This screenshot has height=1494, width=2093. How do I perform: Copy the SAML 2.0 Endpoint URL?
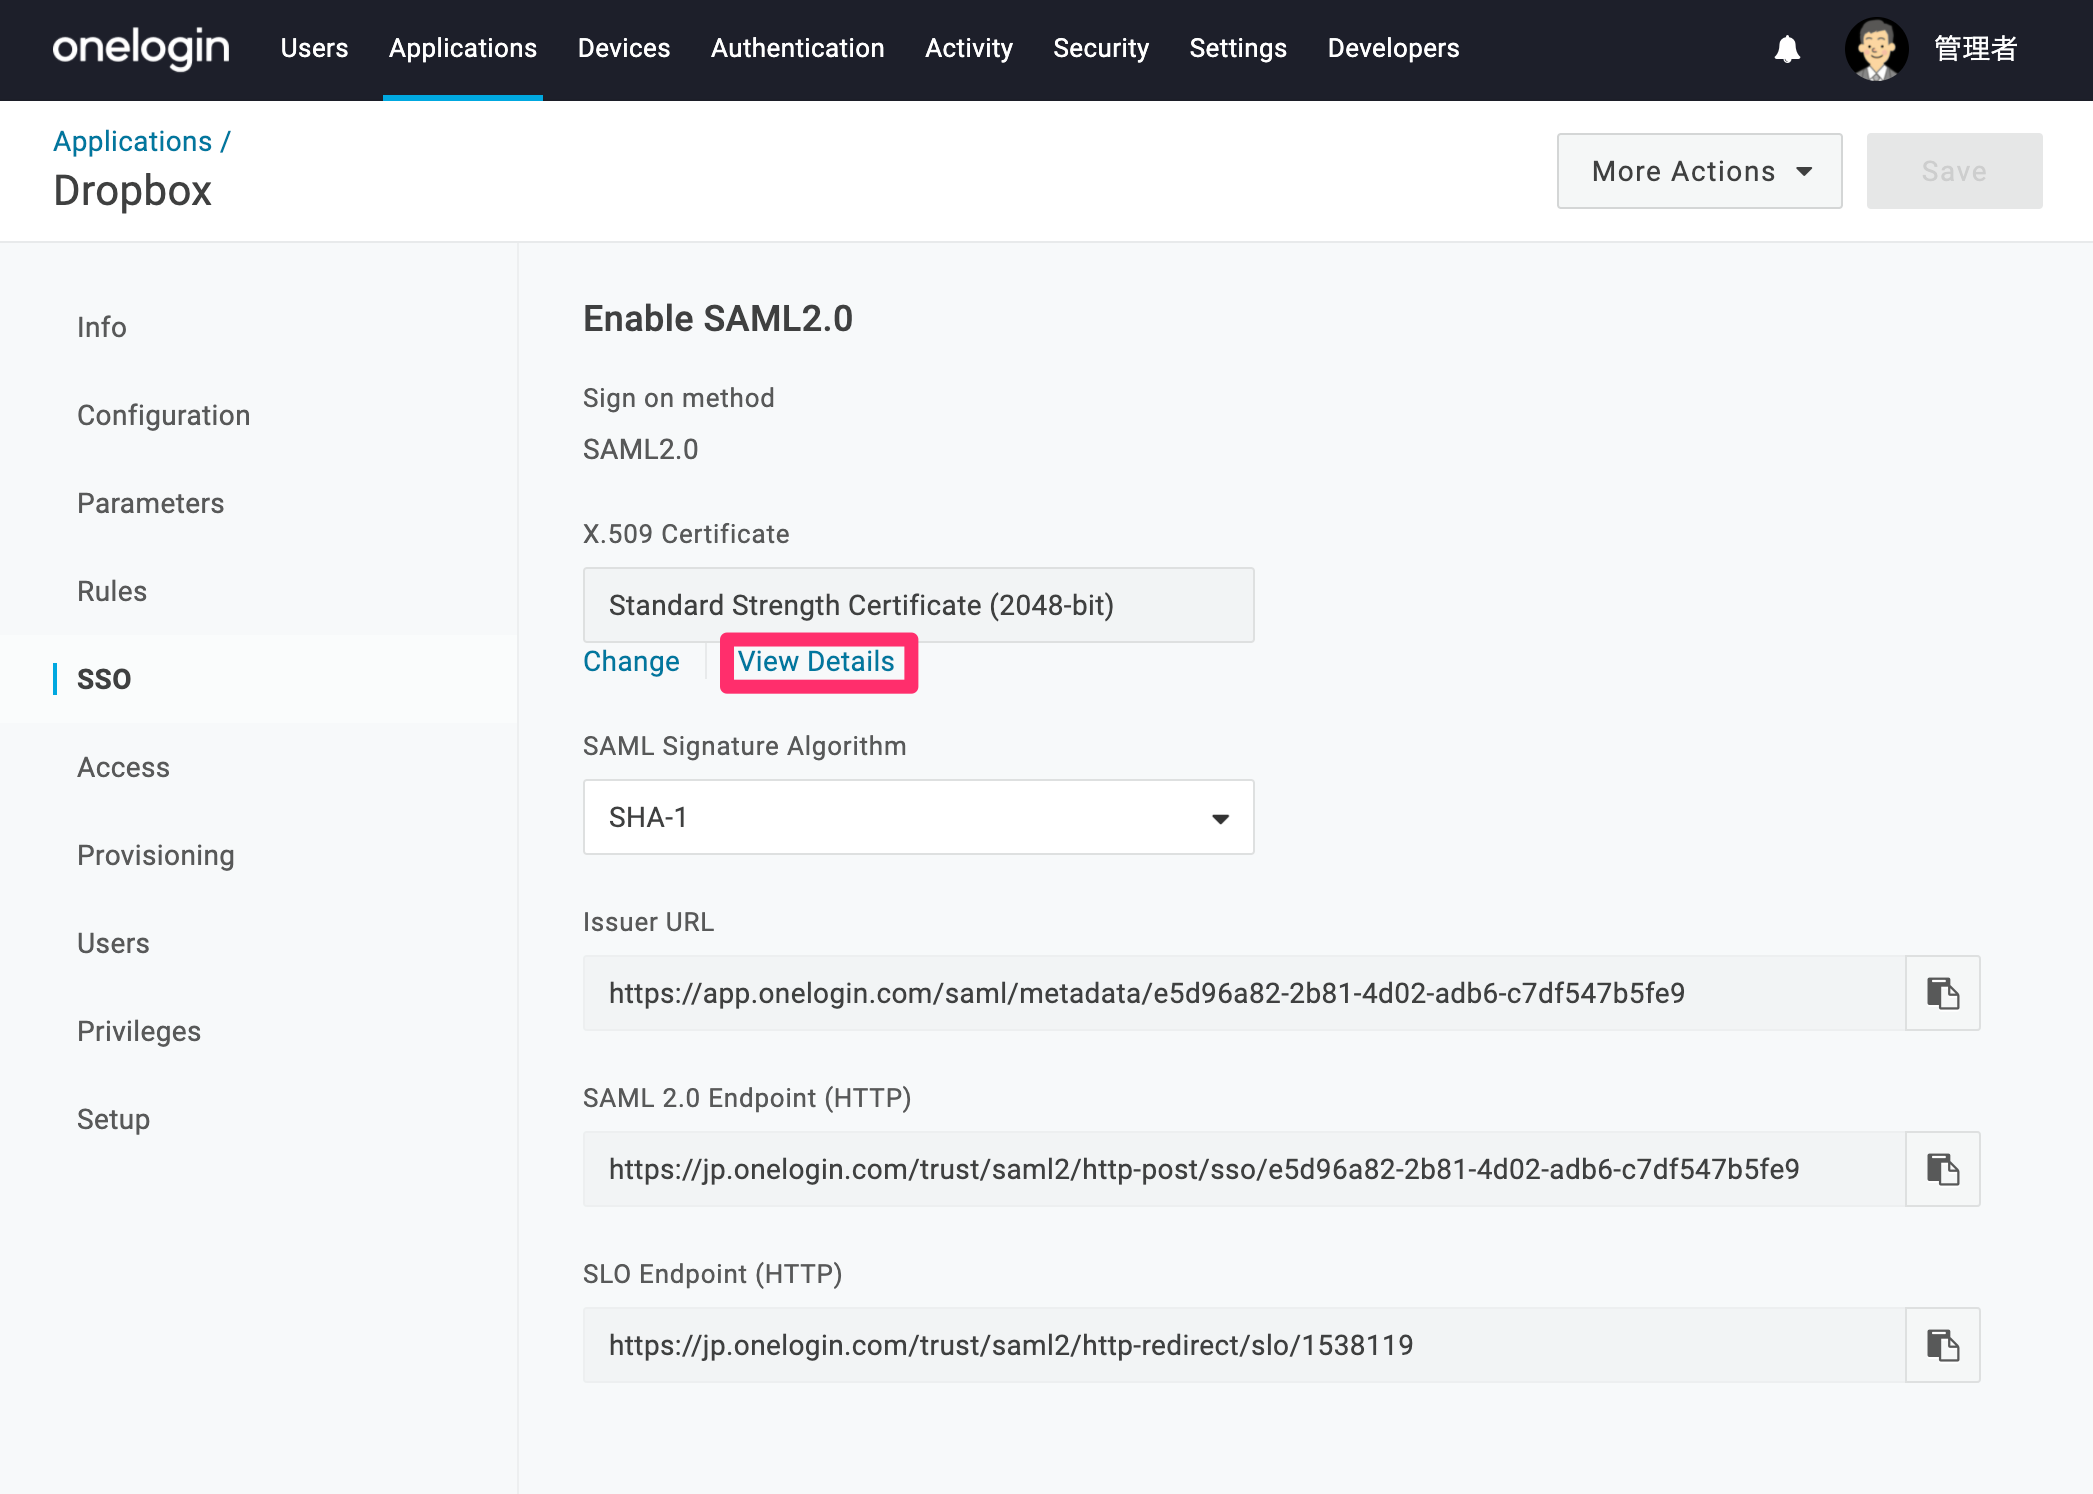(1942, 1169)
